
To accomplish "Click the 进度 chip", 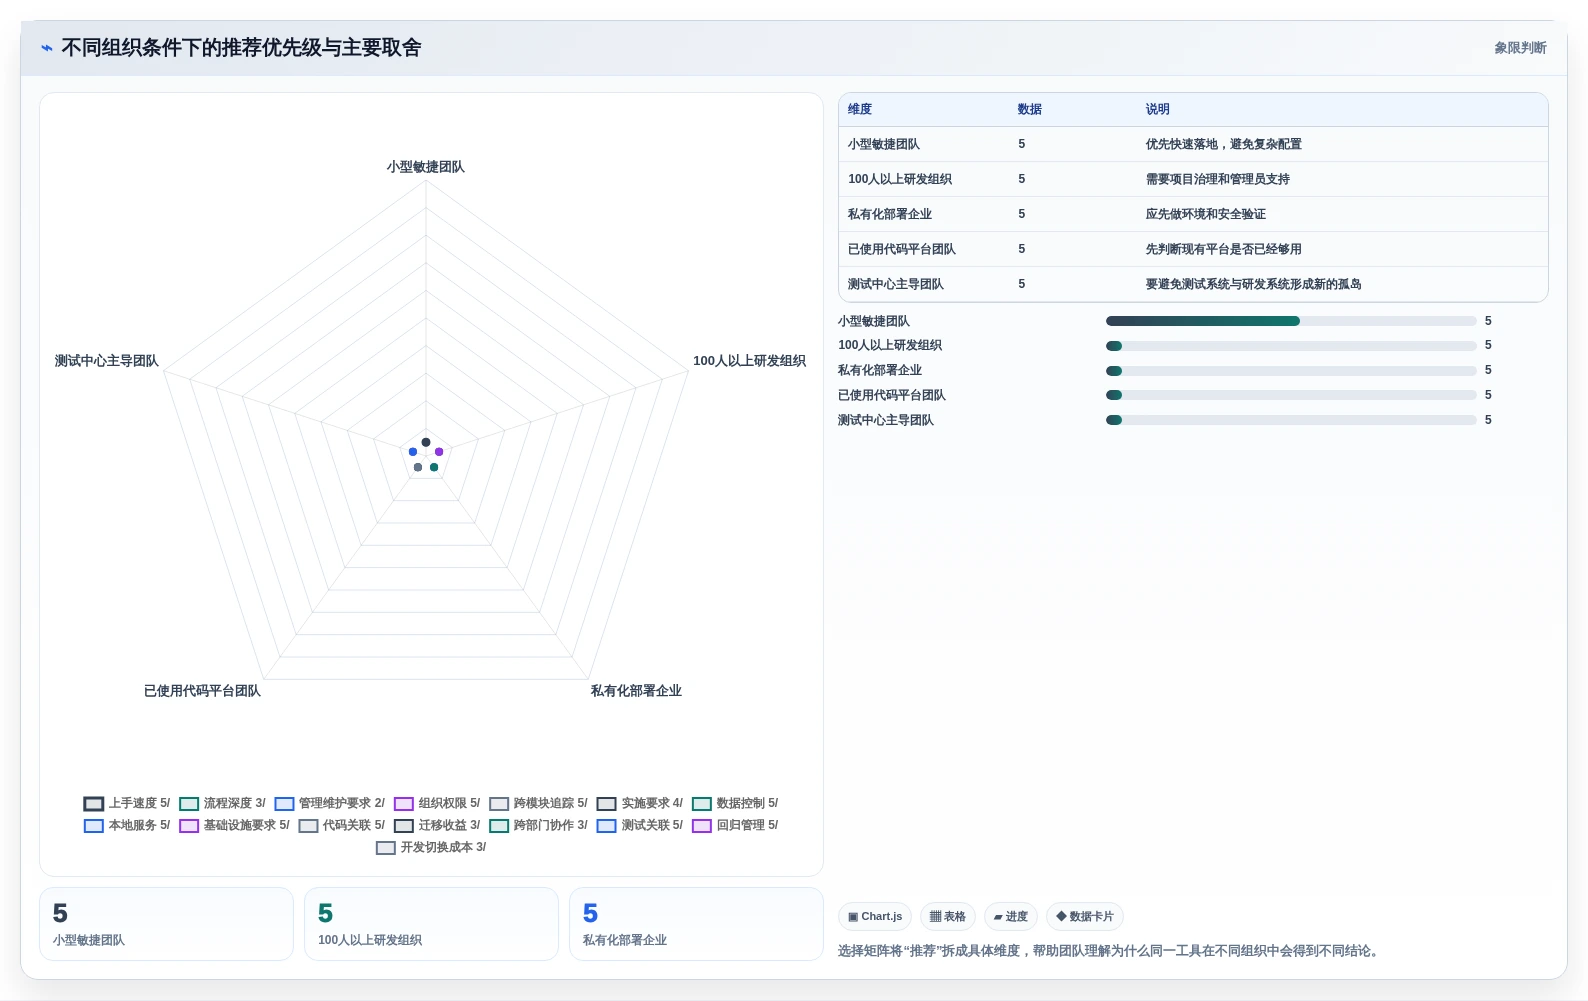I will coord(1011,916).
